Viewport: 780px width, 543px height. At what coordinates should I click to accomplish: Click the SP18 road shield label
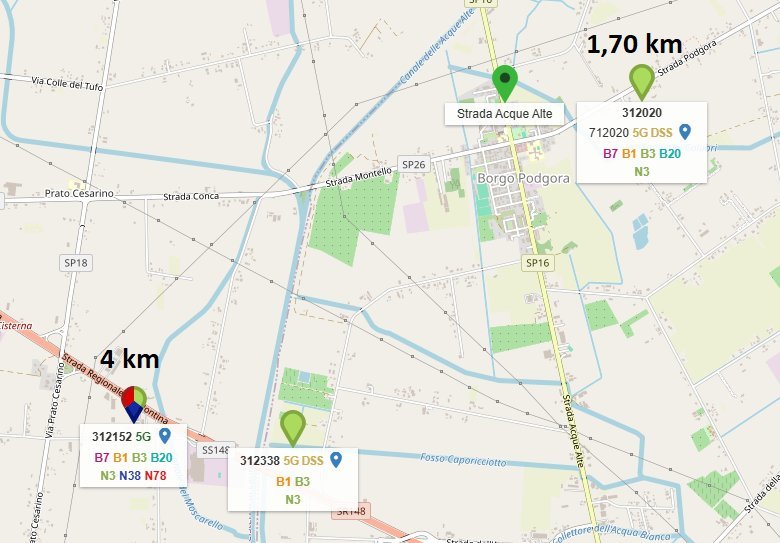(76, 263)
